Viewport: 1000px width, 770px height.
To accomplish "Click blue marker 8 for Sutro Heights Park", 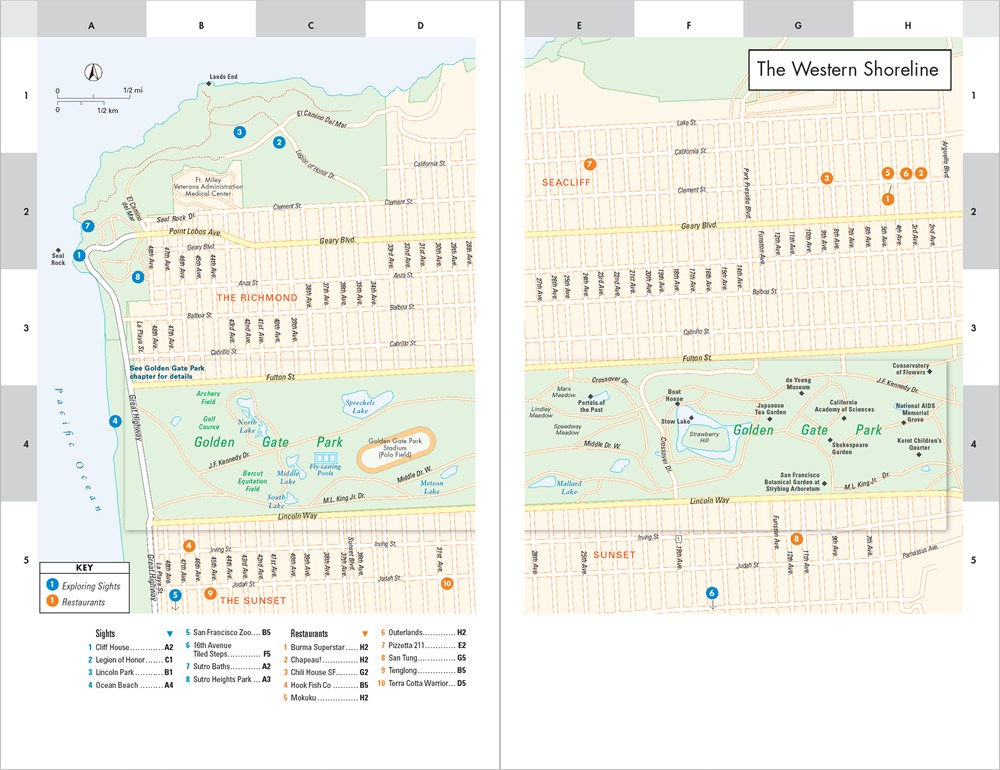I will [139, 277].
